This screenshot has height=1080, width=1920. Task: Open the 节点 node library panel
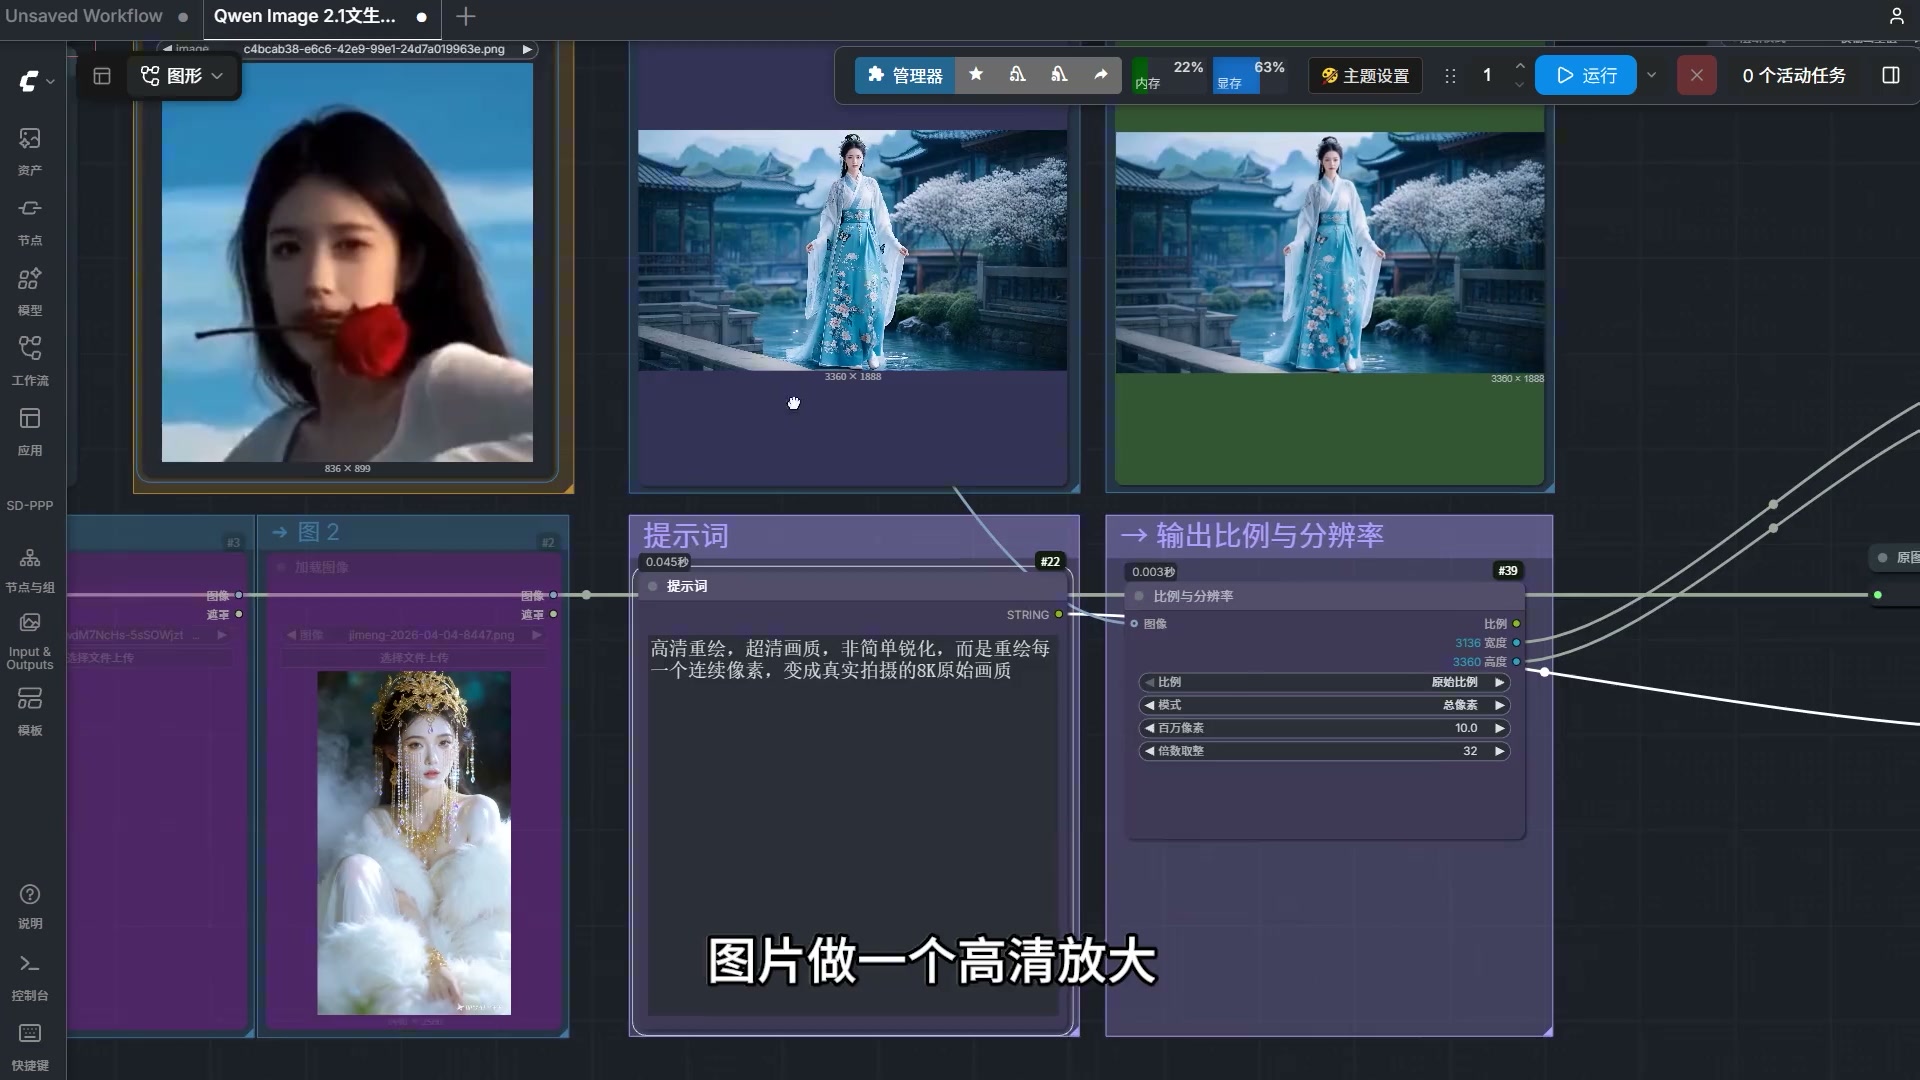point(30,220)
